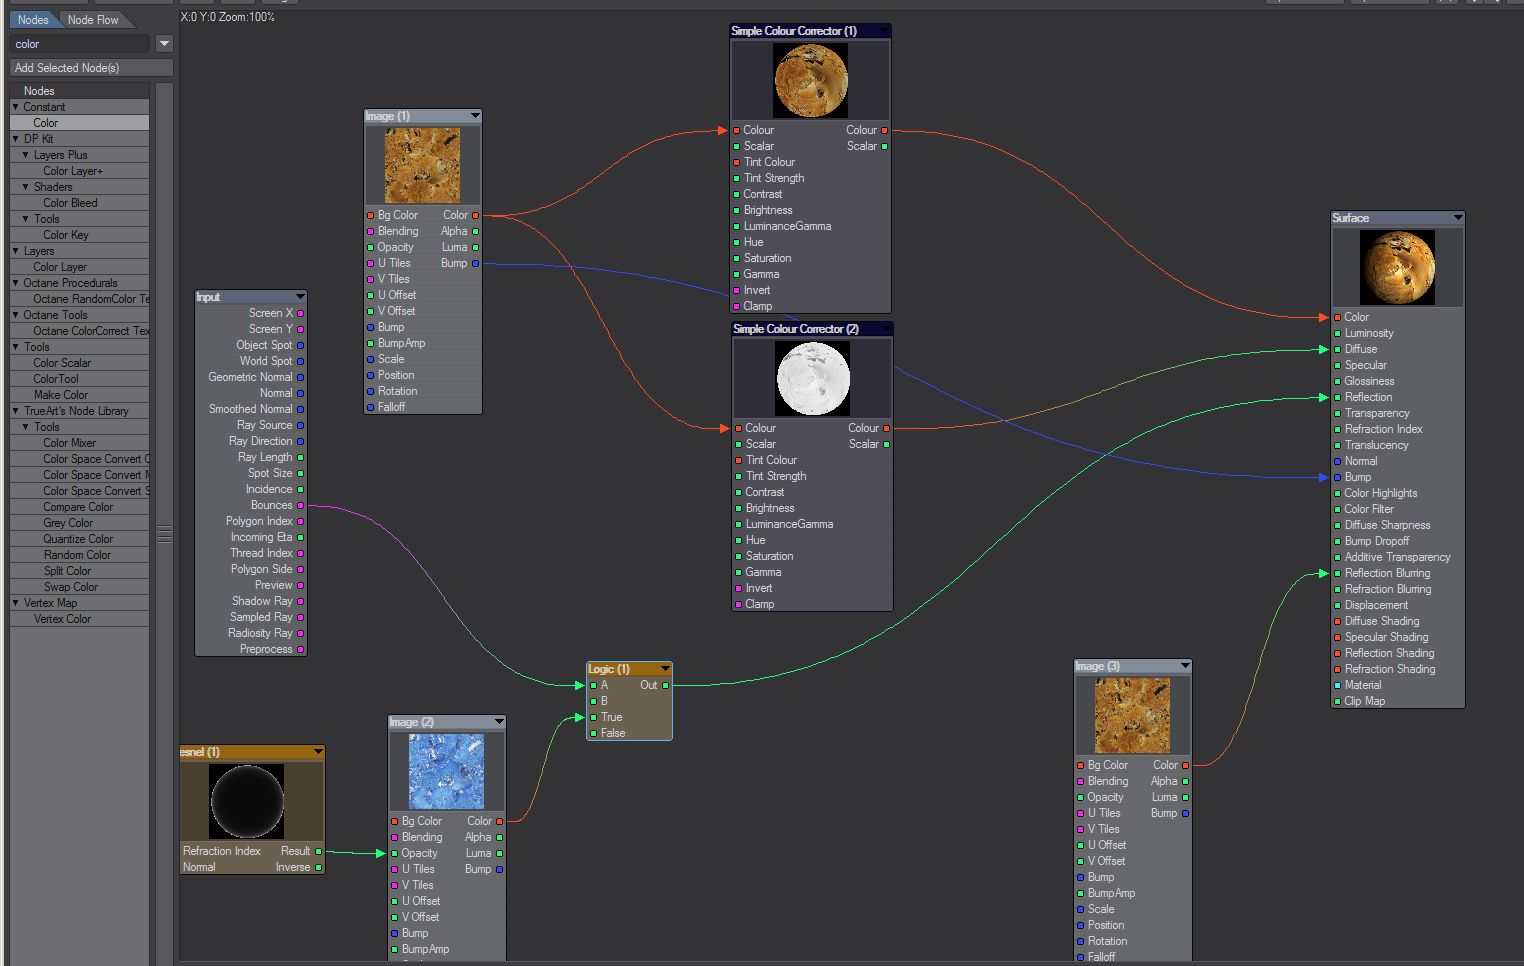Collapse the Octane Procedurals tree group
The image size is (1524, 966).
(16, 283)
